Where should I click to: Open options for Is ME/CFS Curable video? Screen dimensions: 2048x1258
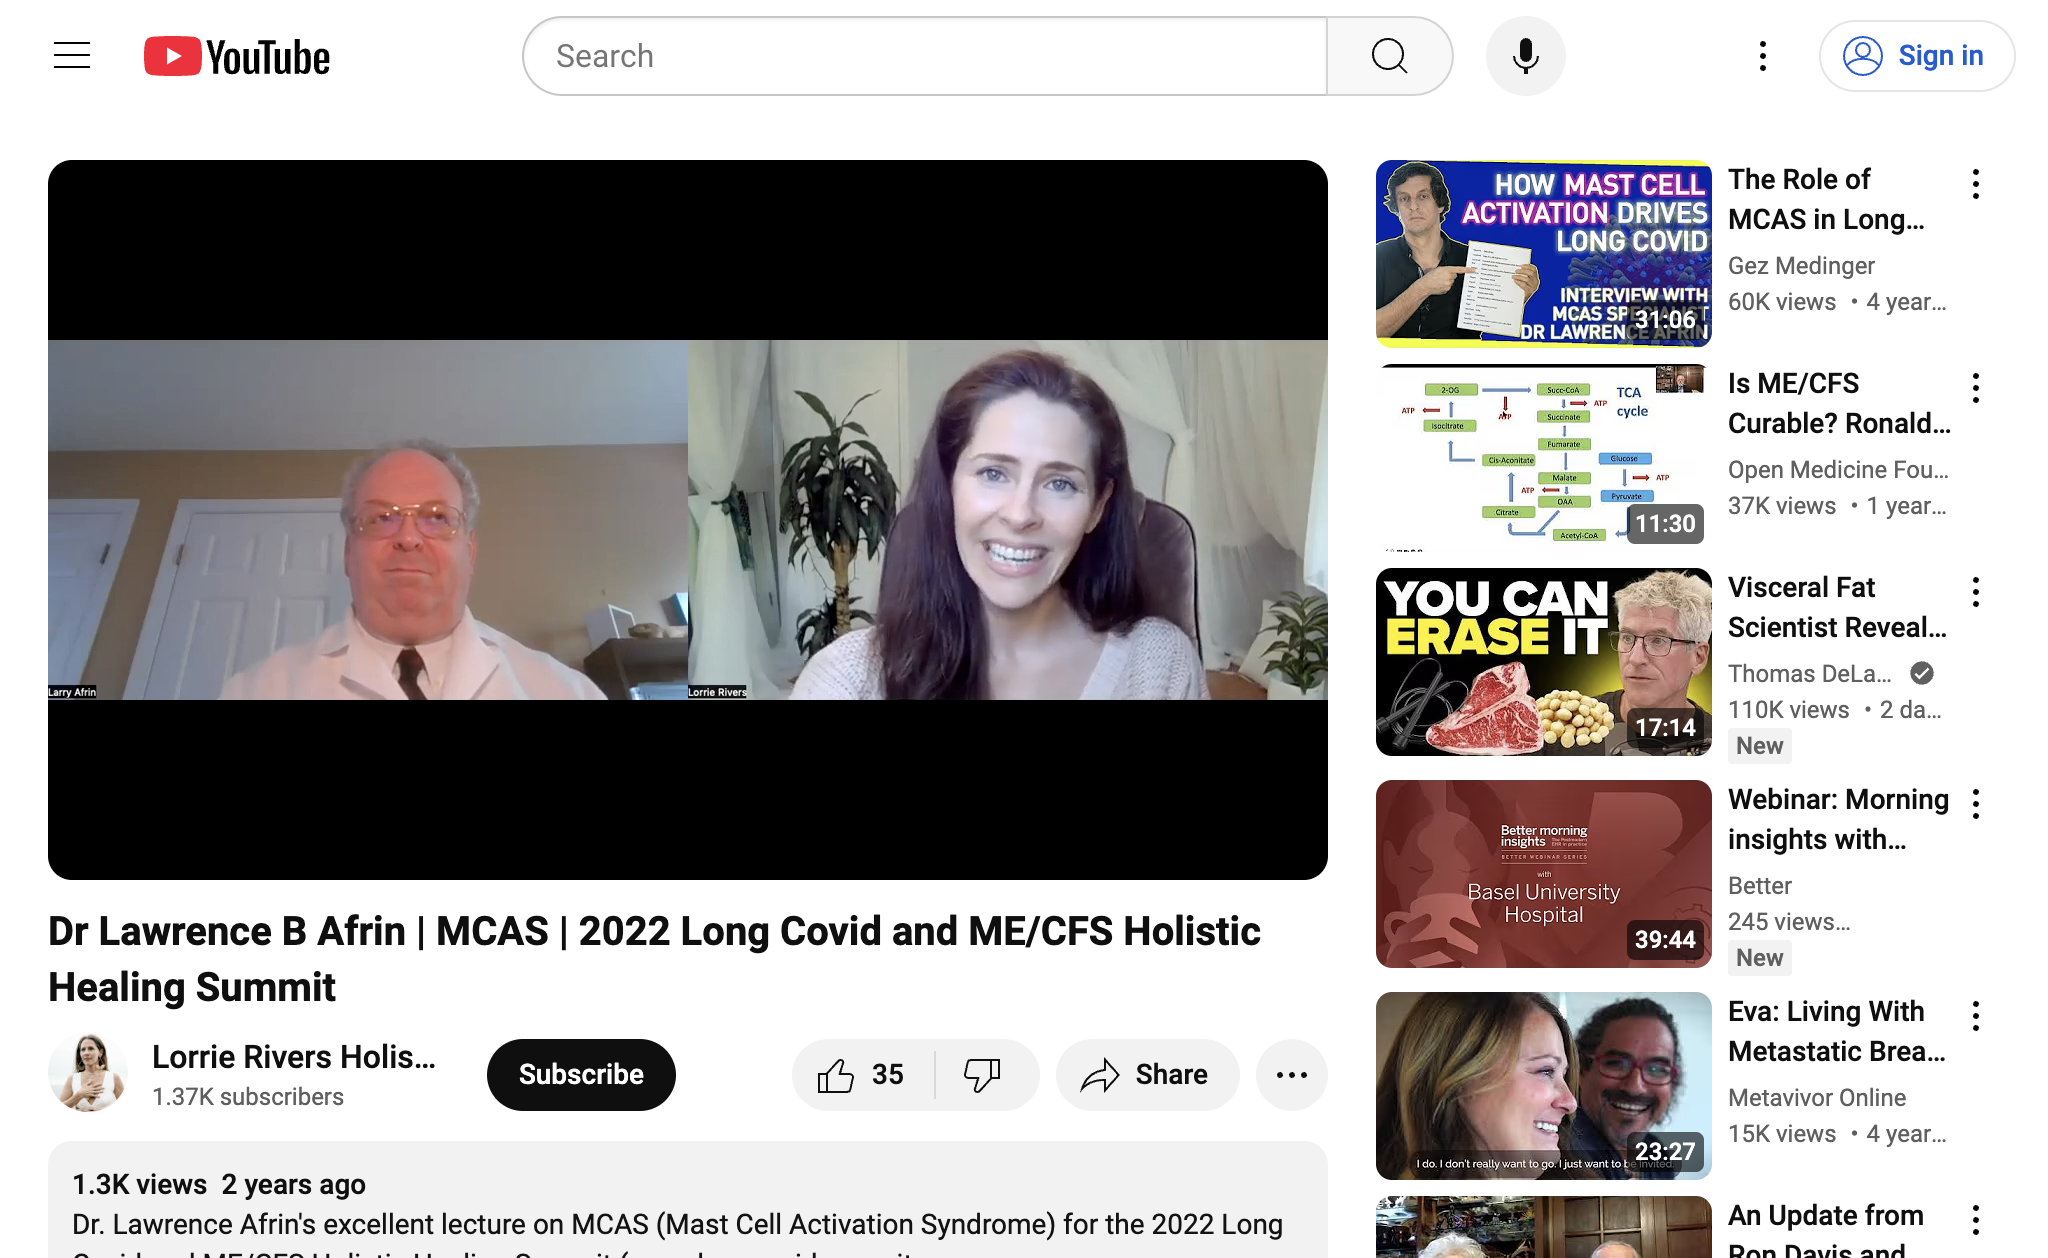(x=1976, y=388)
